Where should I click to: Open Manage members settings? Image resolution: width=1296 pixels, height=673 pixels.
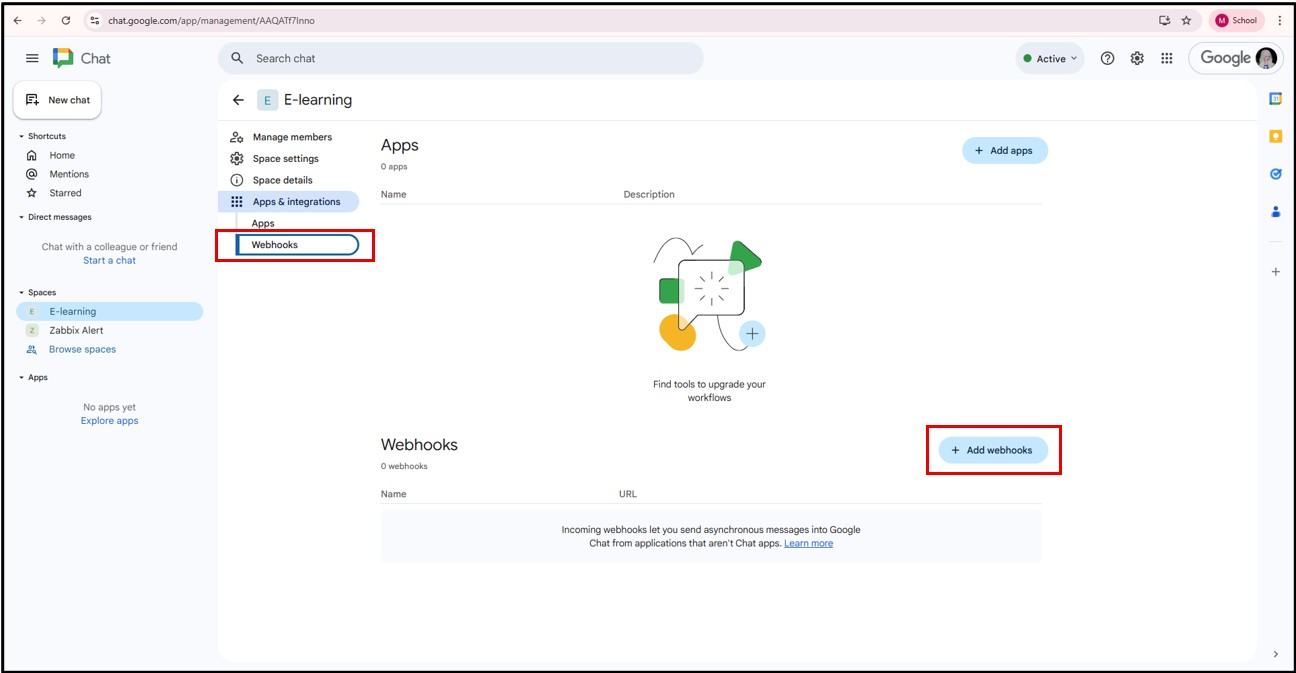click(291, 137)
